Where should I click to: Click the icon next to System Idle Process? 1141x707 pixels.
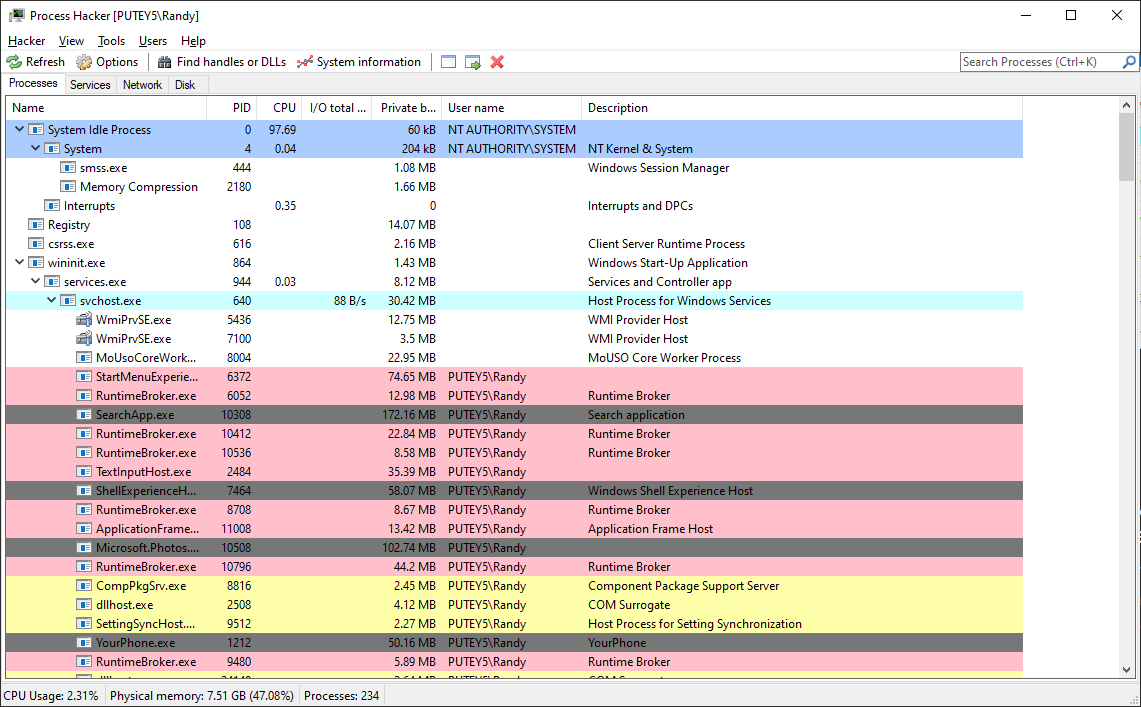[x=35, y=129]
